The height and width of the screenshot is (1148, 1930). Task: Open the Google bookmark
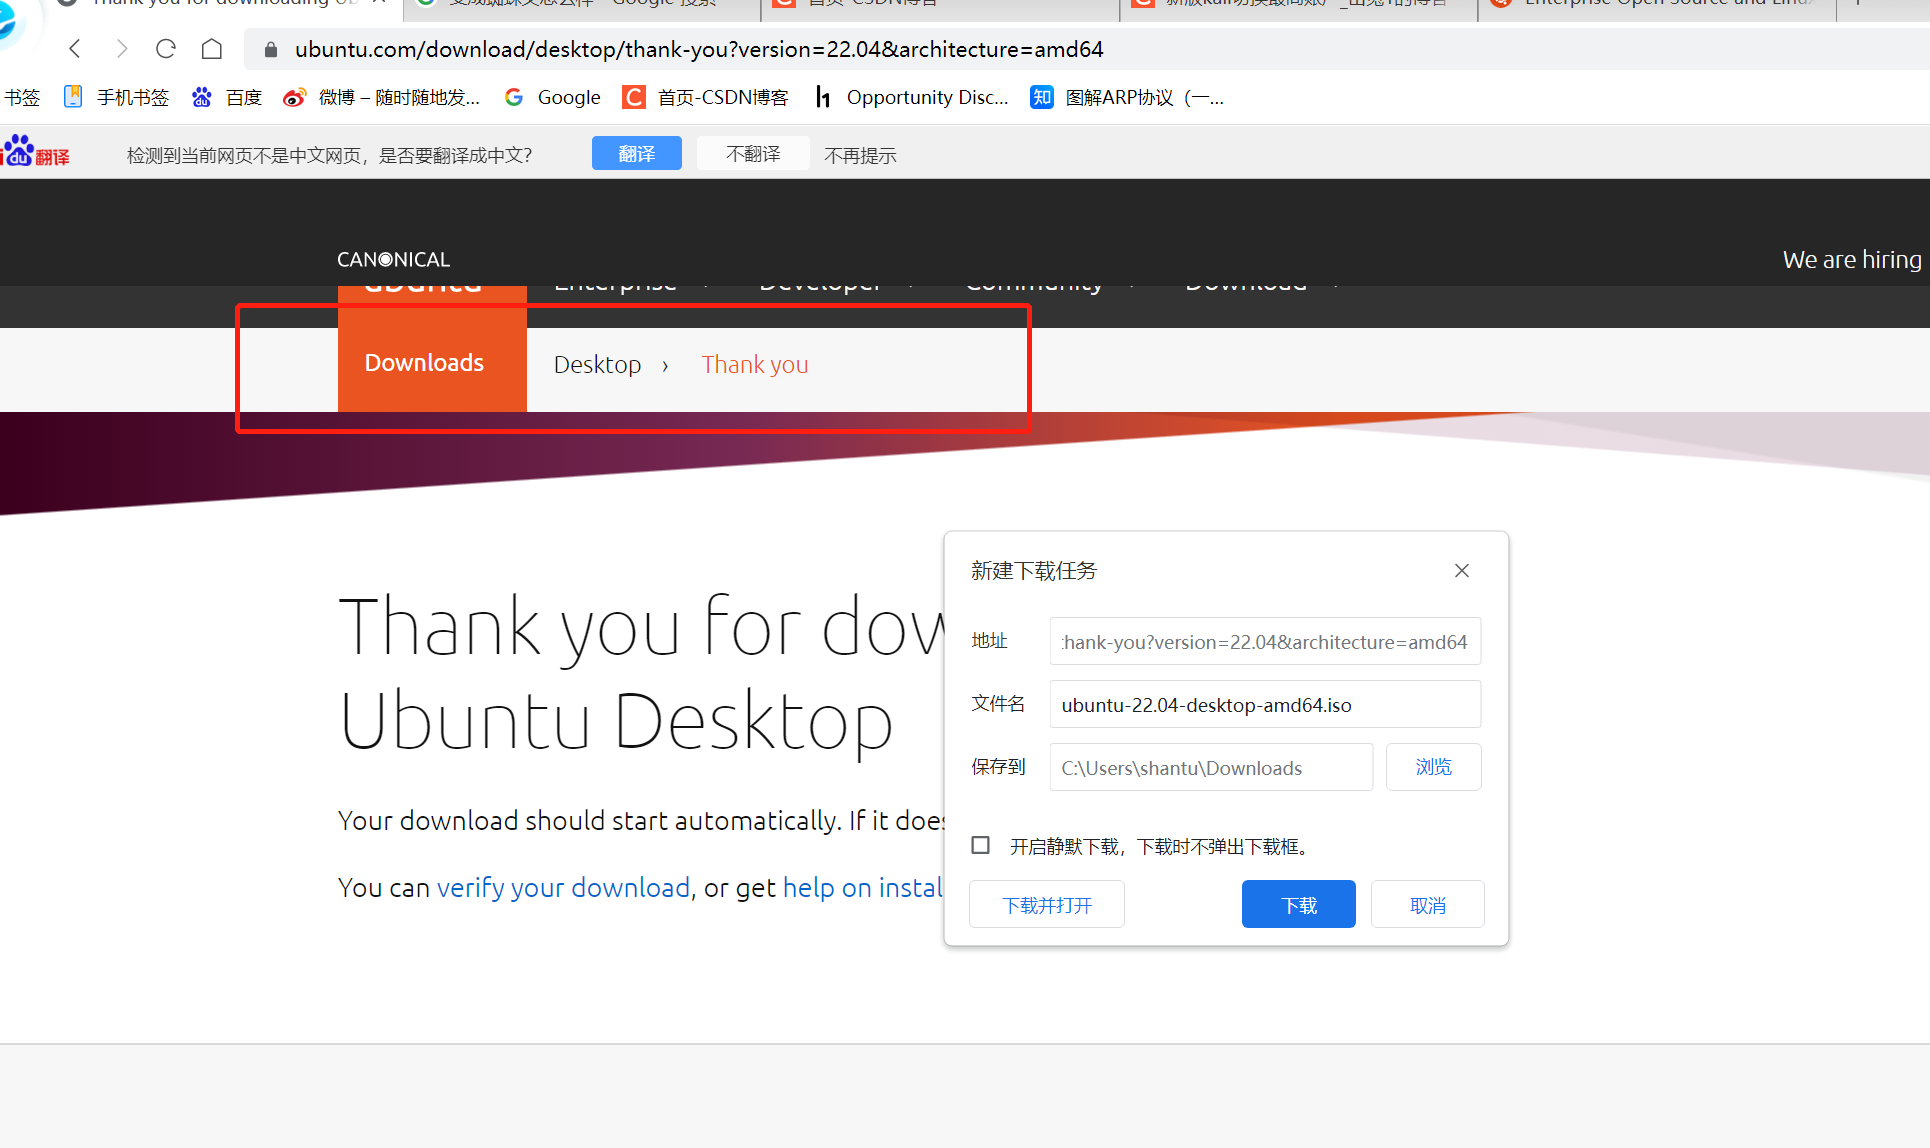553,97
